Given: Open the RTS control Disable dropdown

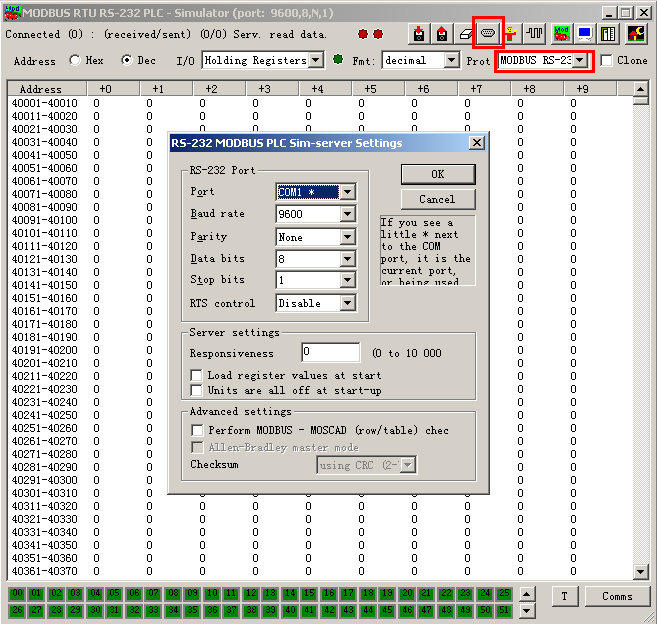Looking at the screenshot, I should [347, 303].
